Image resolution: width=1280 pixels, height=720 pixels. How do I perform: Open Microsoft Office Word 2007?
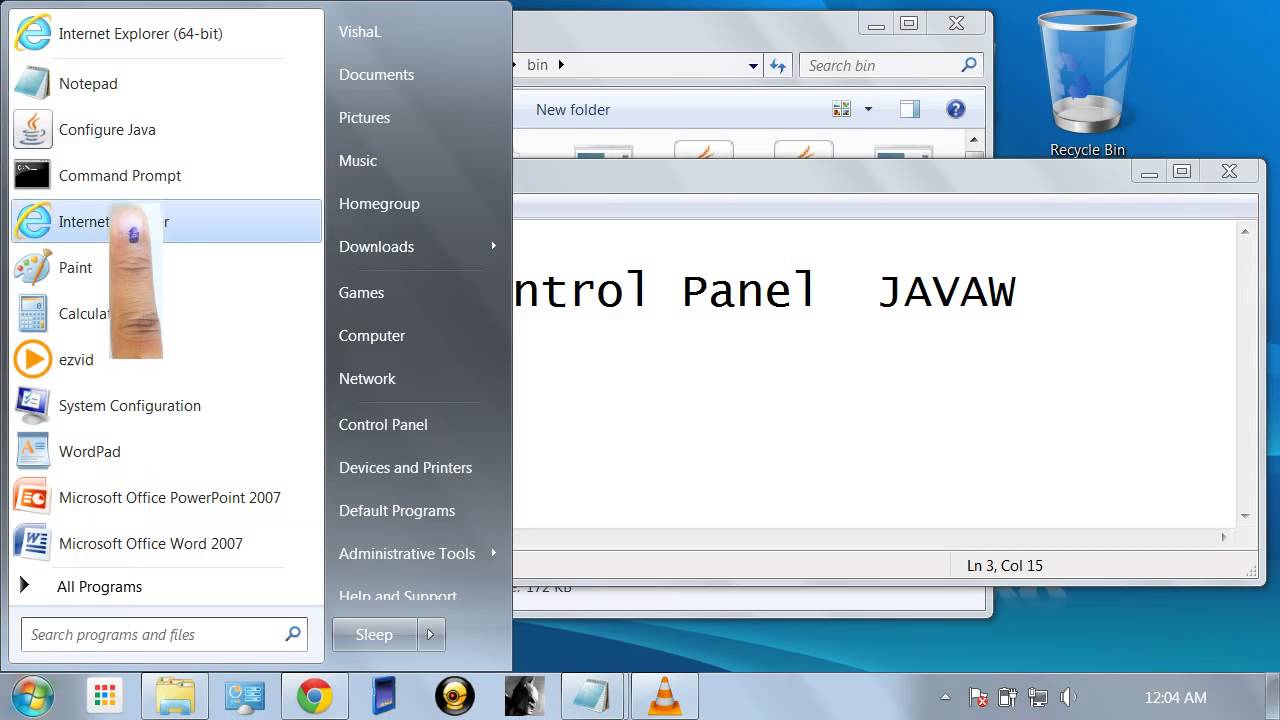click(166, 544)
